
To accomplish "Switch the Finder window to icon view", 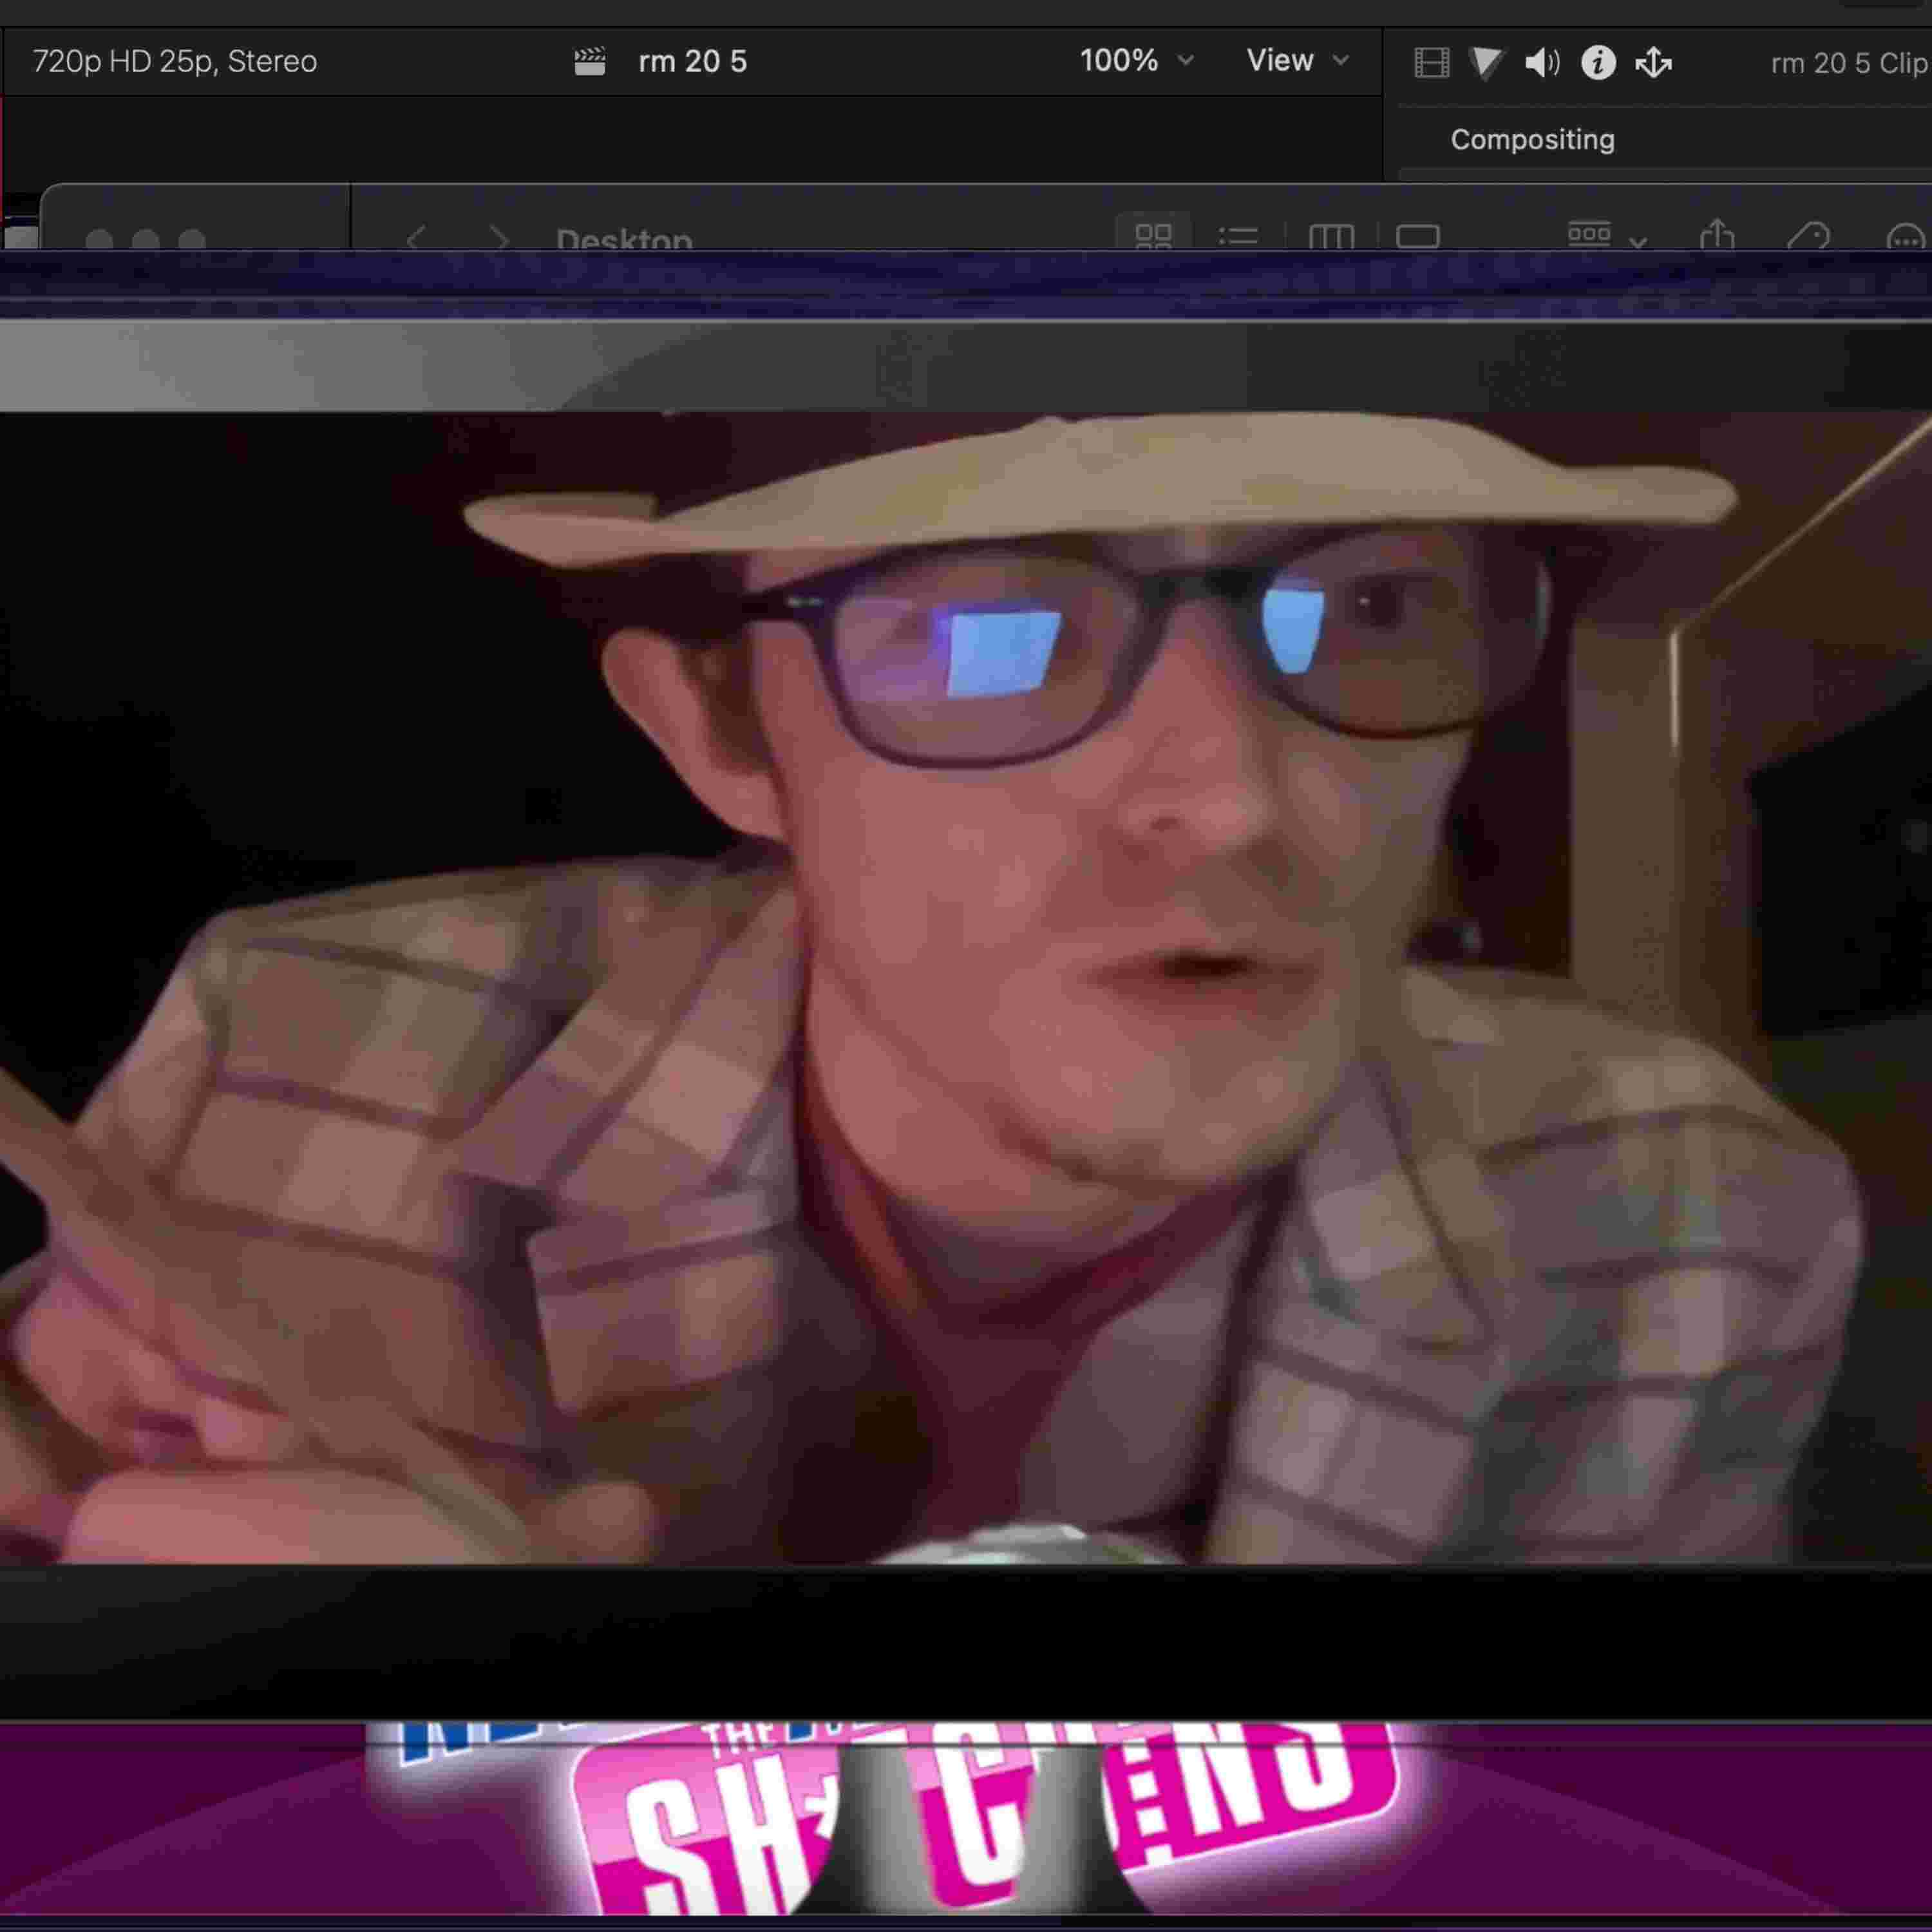I will coord(1154,234).
